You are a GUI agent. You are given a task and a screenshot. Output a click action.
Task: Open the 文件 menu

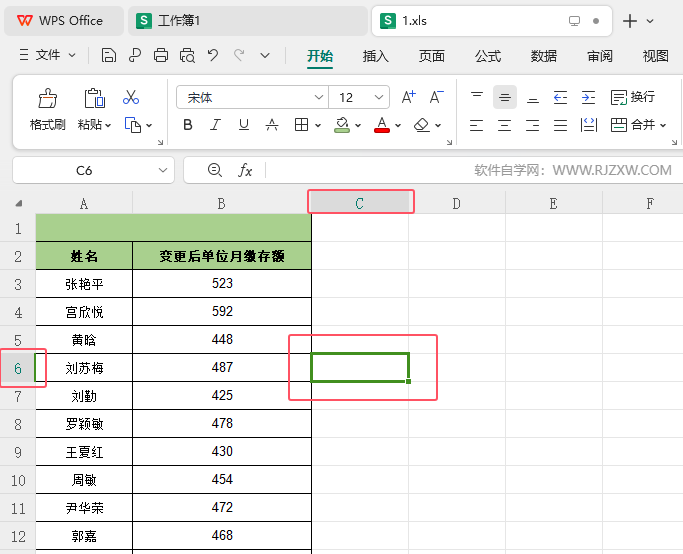47,55
